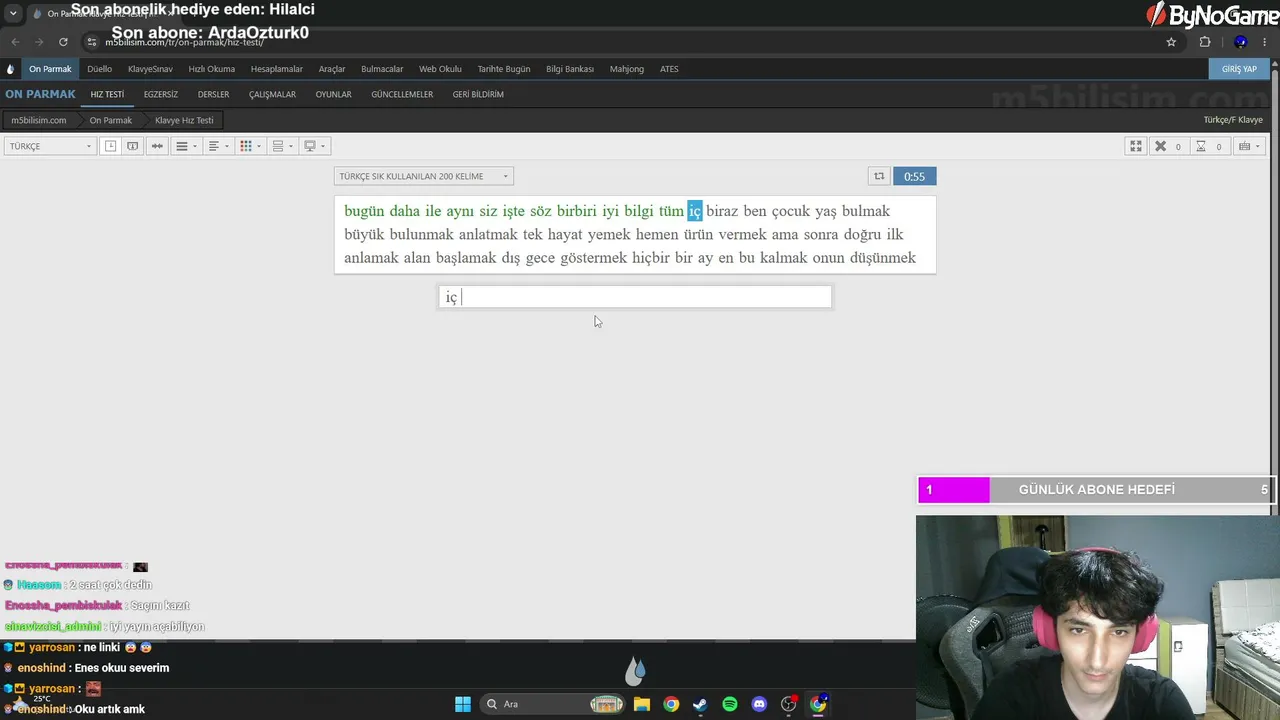Screen dimensions: 1280x720
Task: Open the Mahjong menu item
Action: [x=627, y=69]
